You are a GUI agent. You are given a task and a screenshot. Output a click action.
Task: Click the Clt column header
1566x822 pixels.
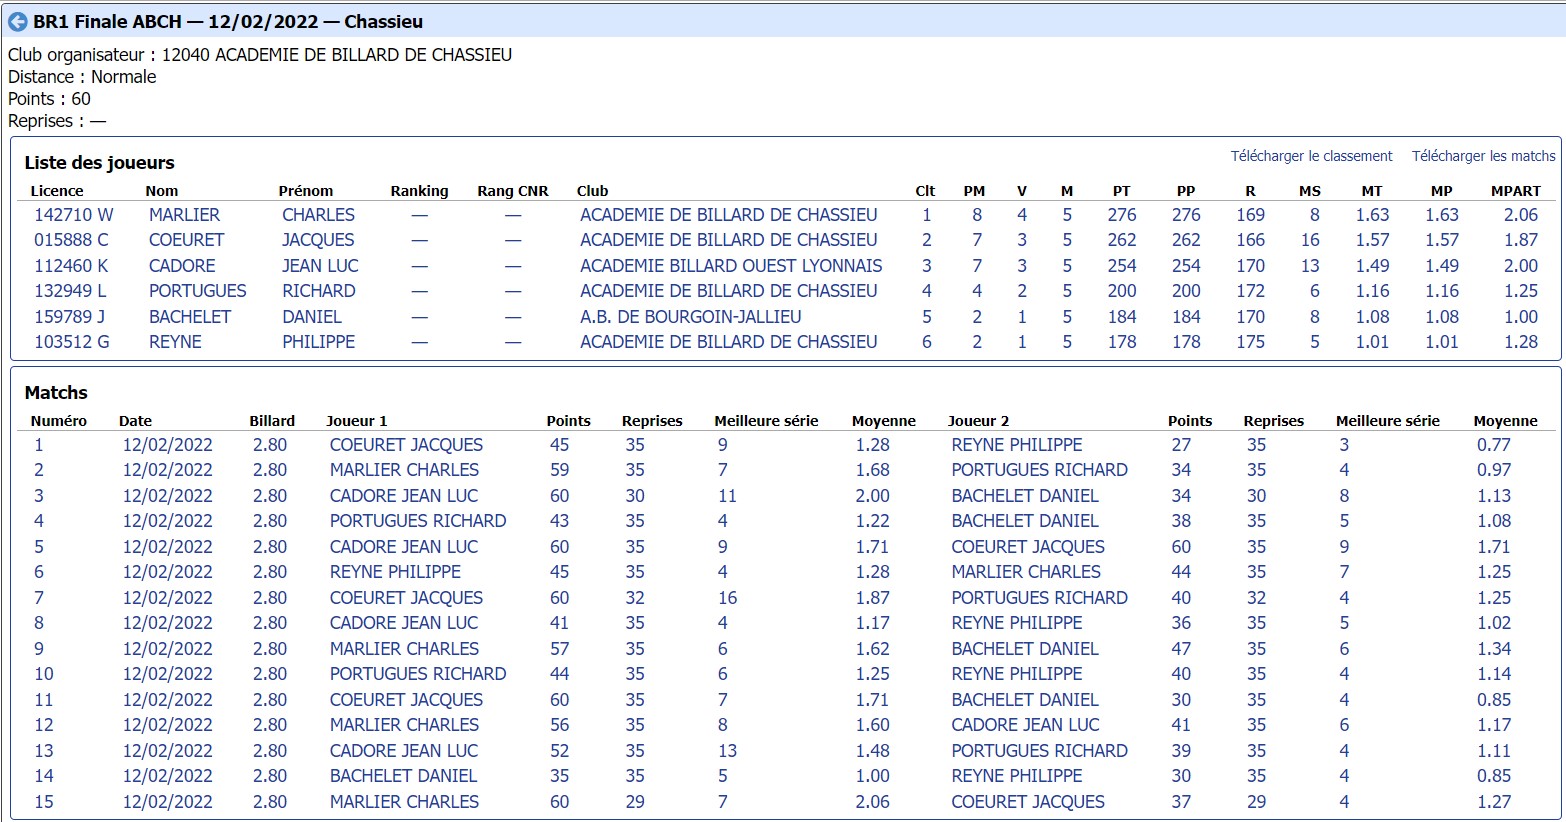coord(925,191)
